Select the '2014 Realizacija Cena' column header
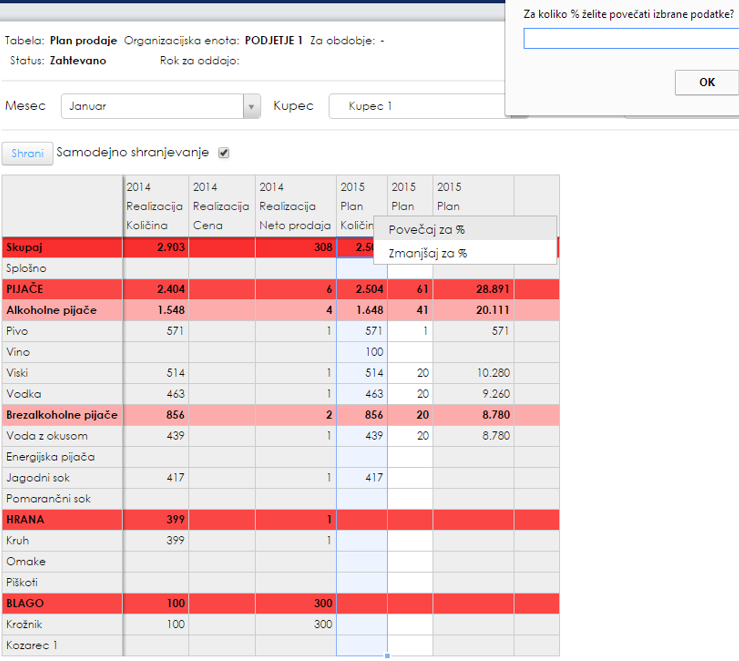 coord(221,206)
